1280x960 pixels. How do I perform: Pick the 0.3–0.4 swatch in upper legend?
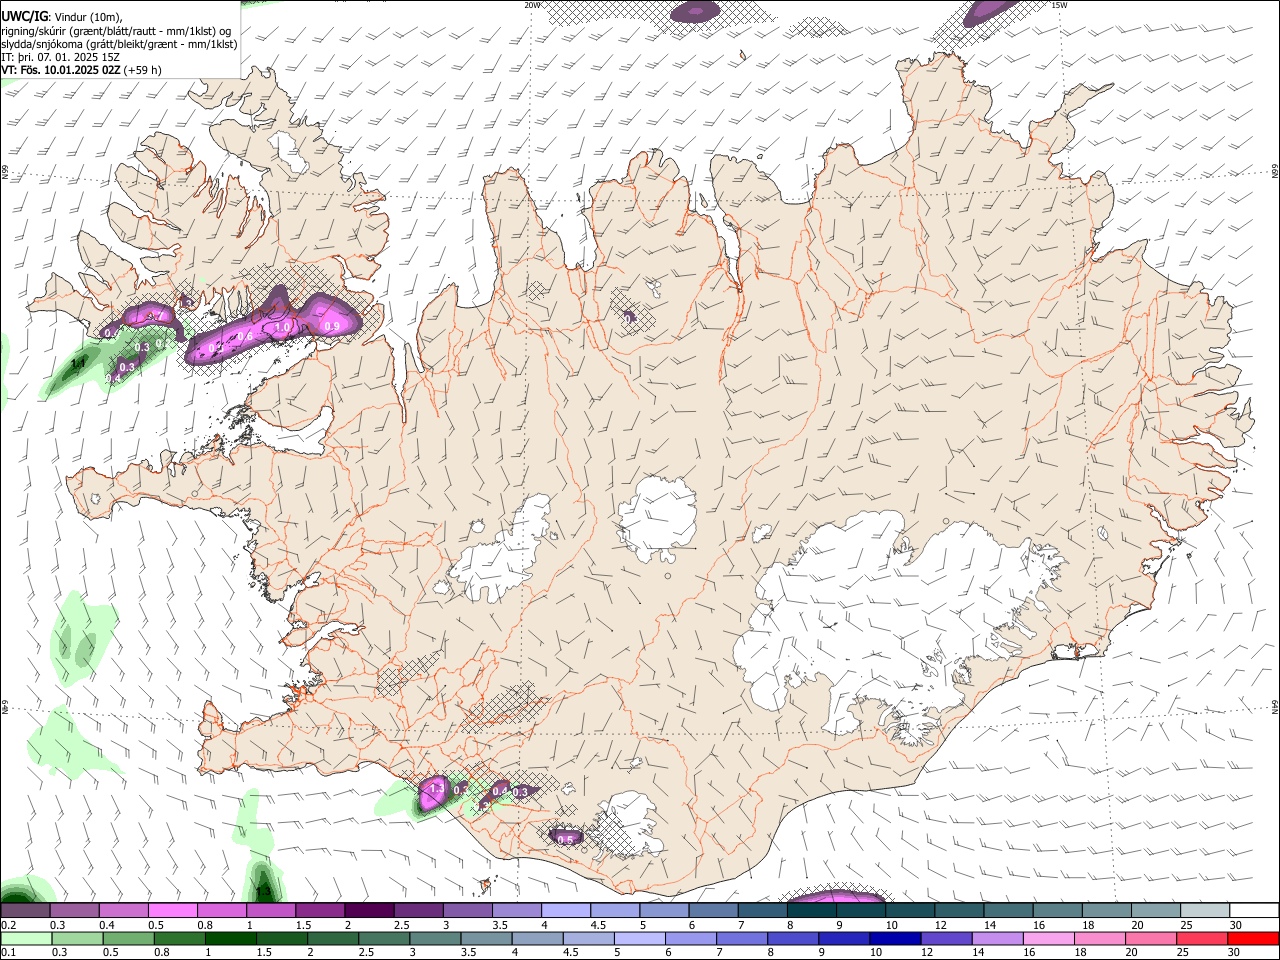[74, 911]
